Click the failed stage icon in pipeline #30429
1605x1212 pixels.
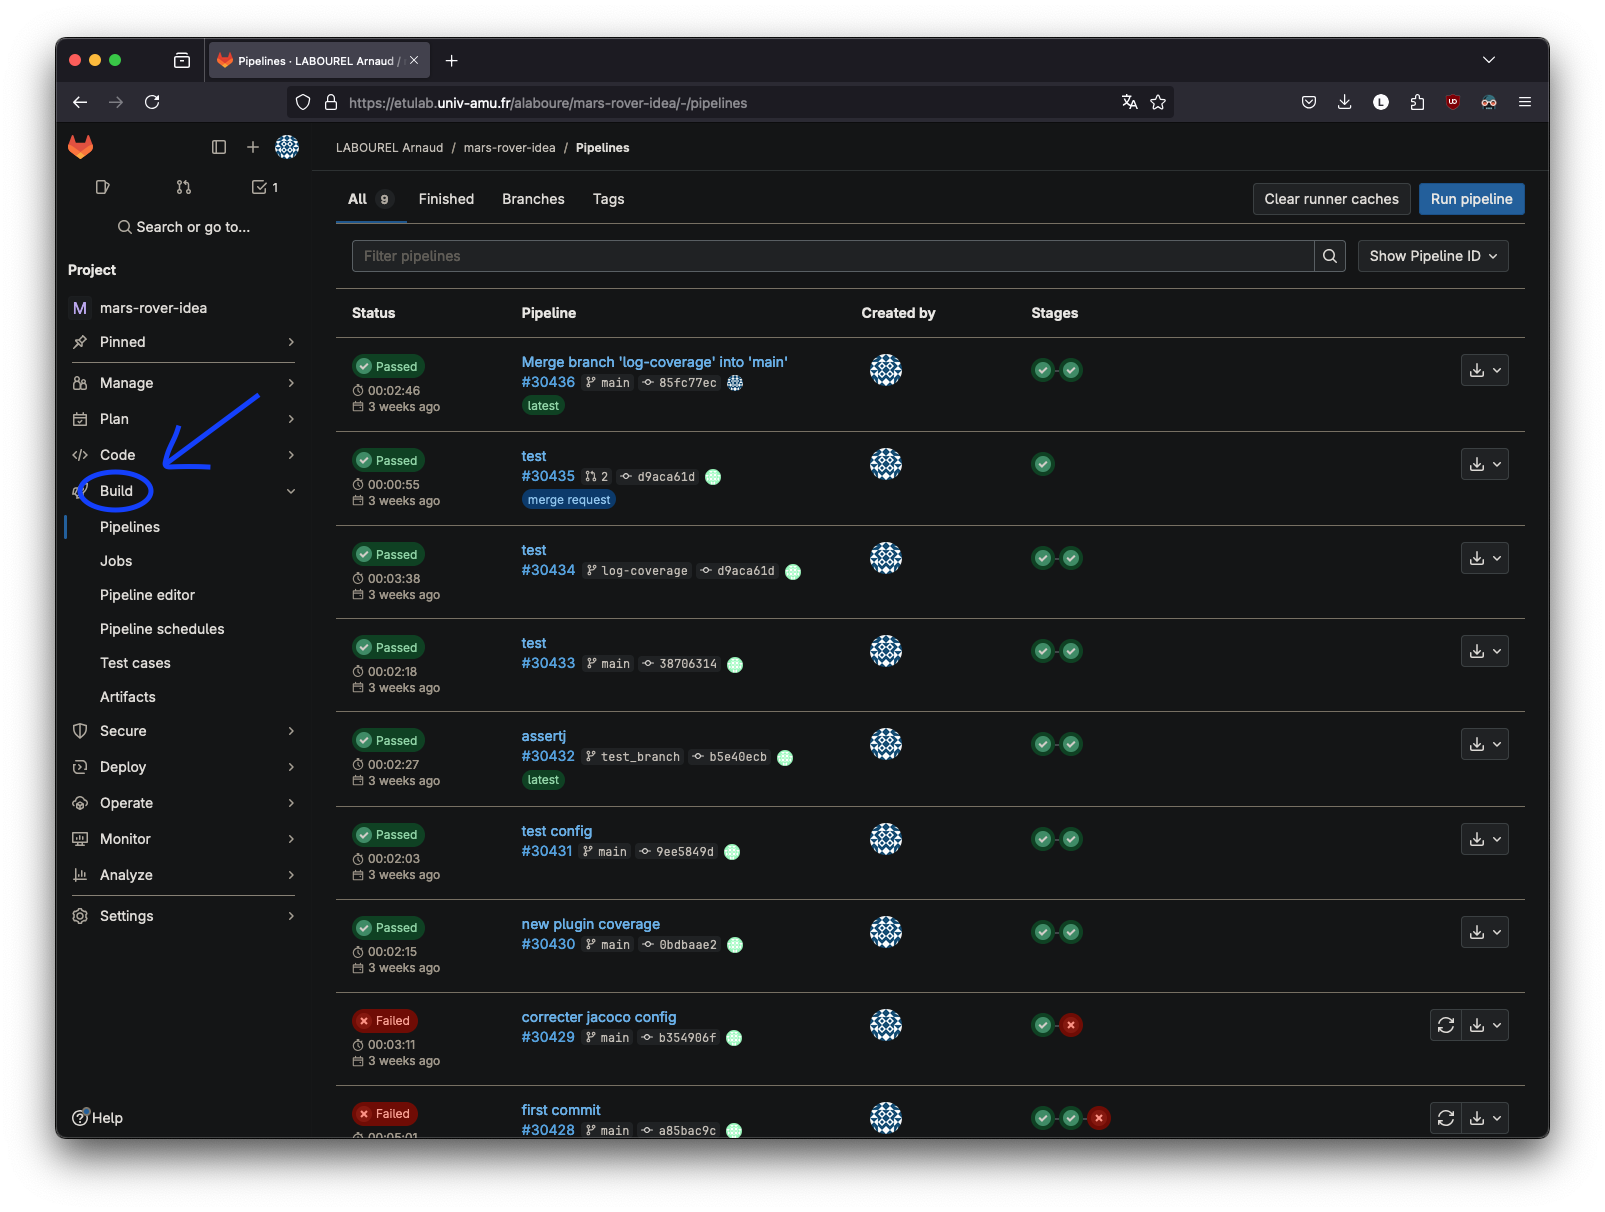[1071, 1025]
